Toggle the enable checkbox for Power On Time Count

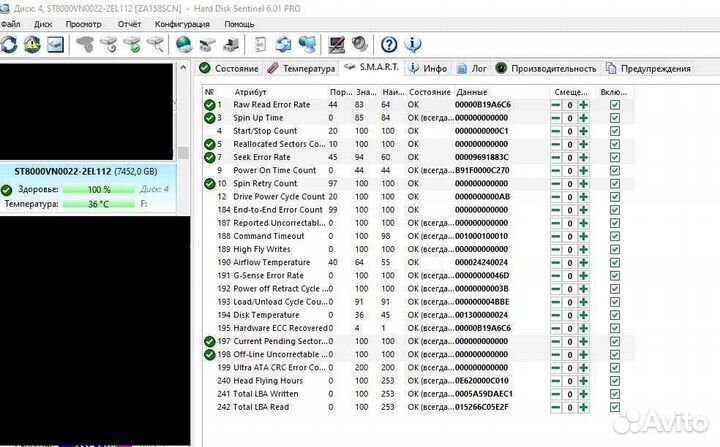pyautogui.click(x=615, y=170)
